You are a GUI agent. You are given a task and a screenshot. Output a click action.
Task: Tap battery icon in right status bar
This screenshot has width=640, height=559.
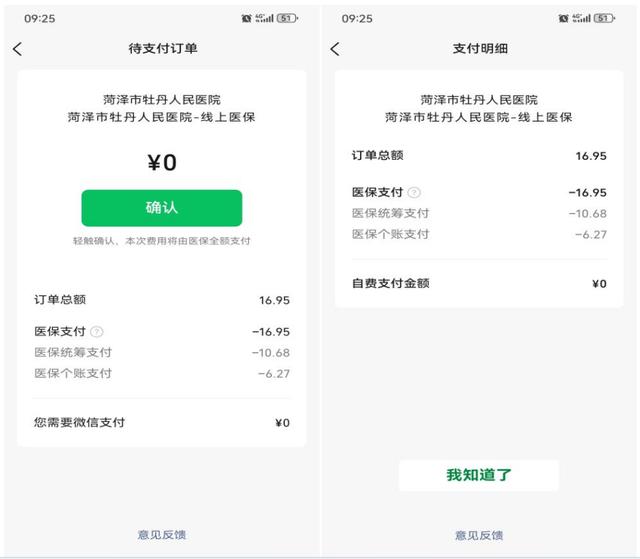pos(604,18)
